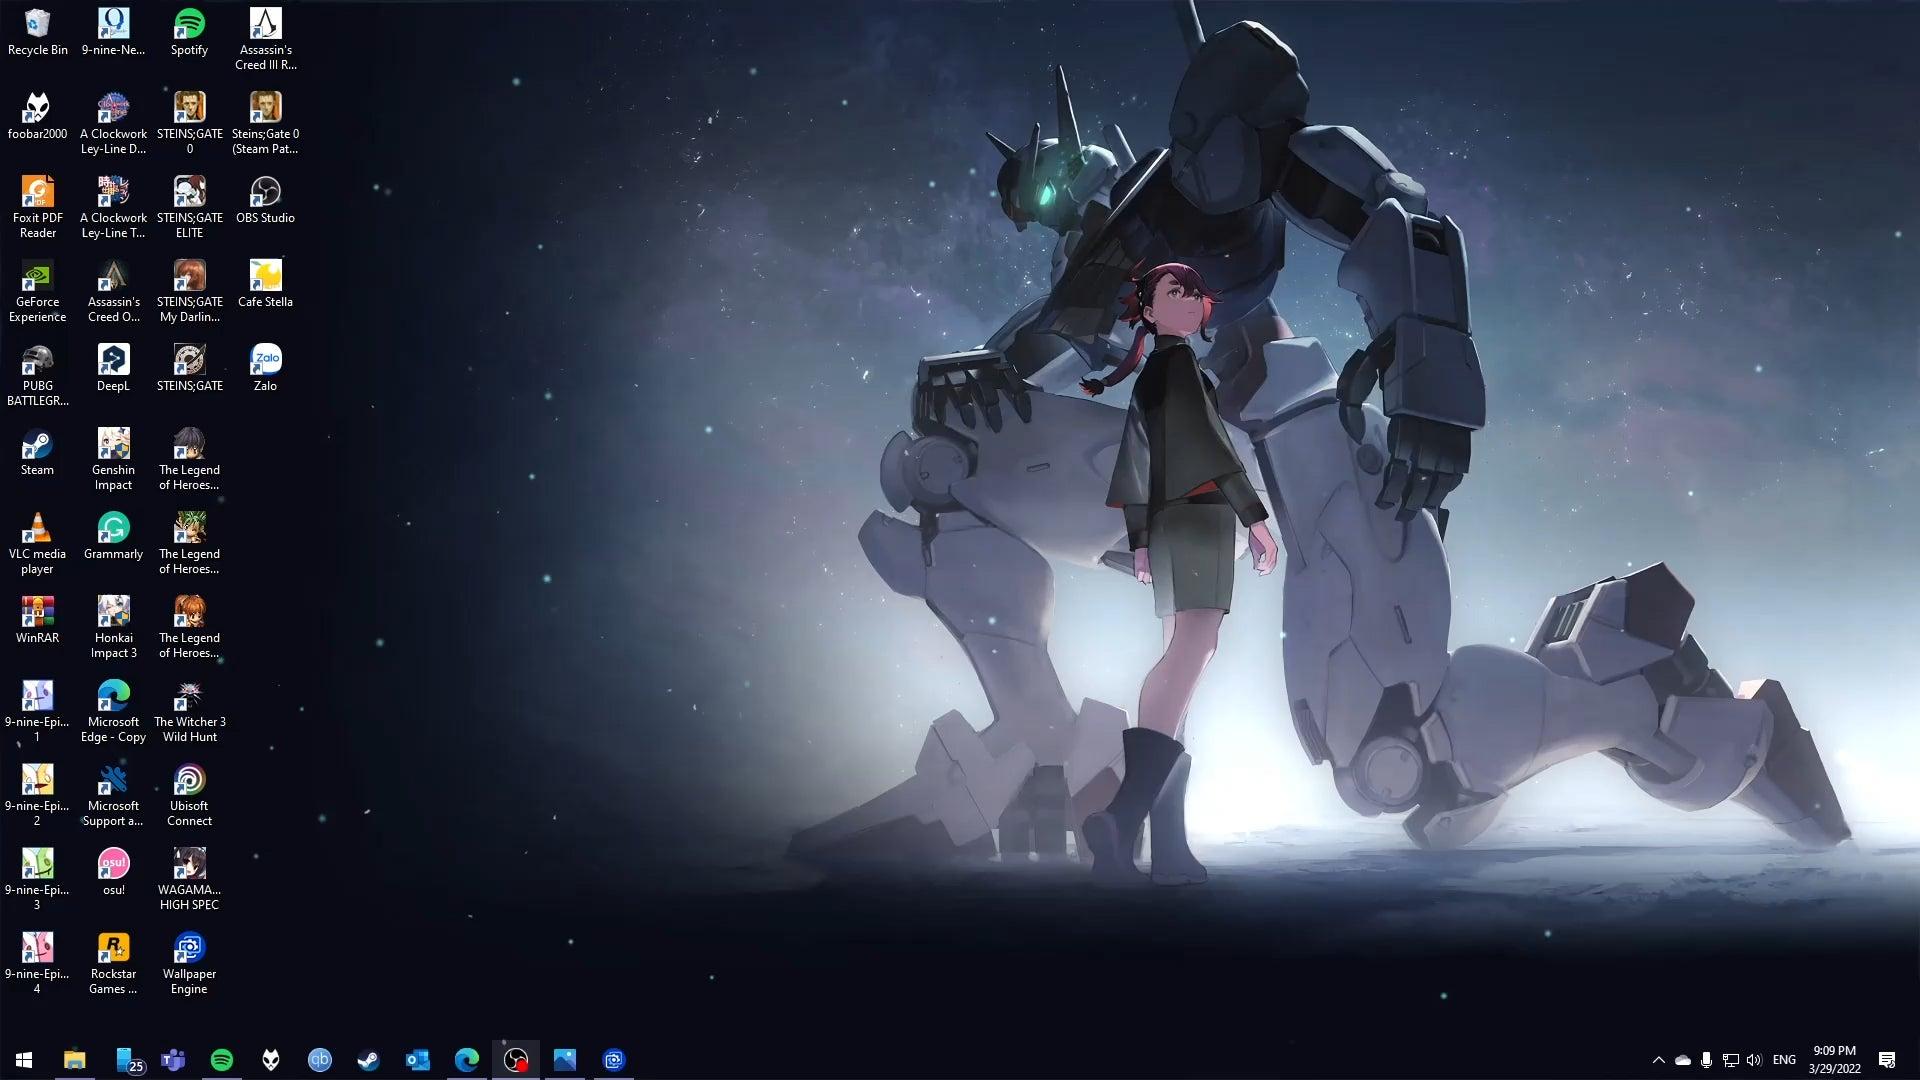The height and width of the screenshot is (1080, 1920).
Task: Open the Recycle Bin desktop icon
Action: click(37, 32)
